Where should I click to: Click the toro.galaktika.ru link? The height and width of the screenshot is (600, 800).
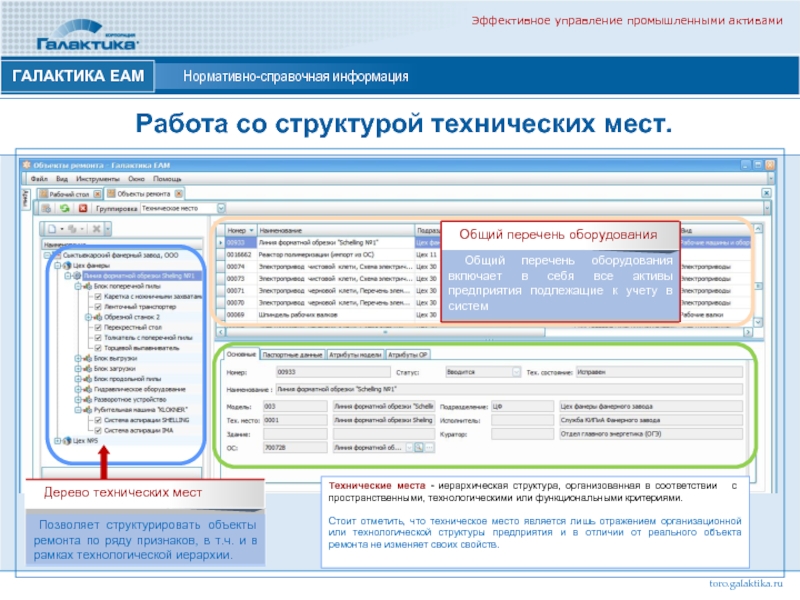click(x=745, y=584)
